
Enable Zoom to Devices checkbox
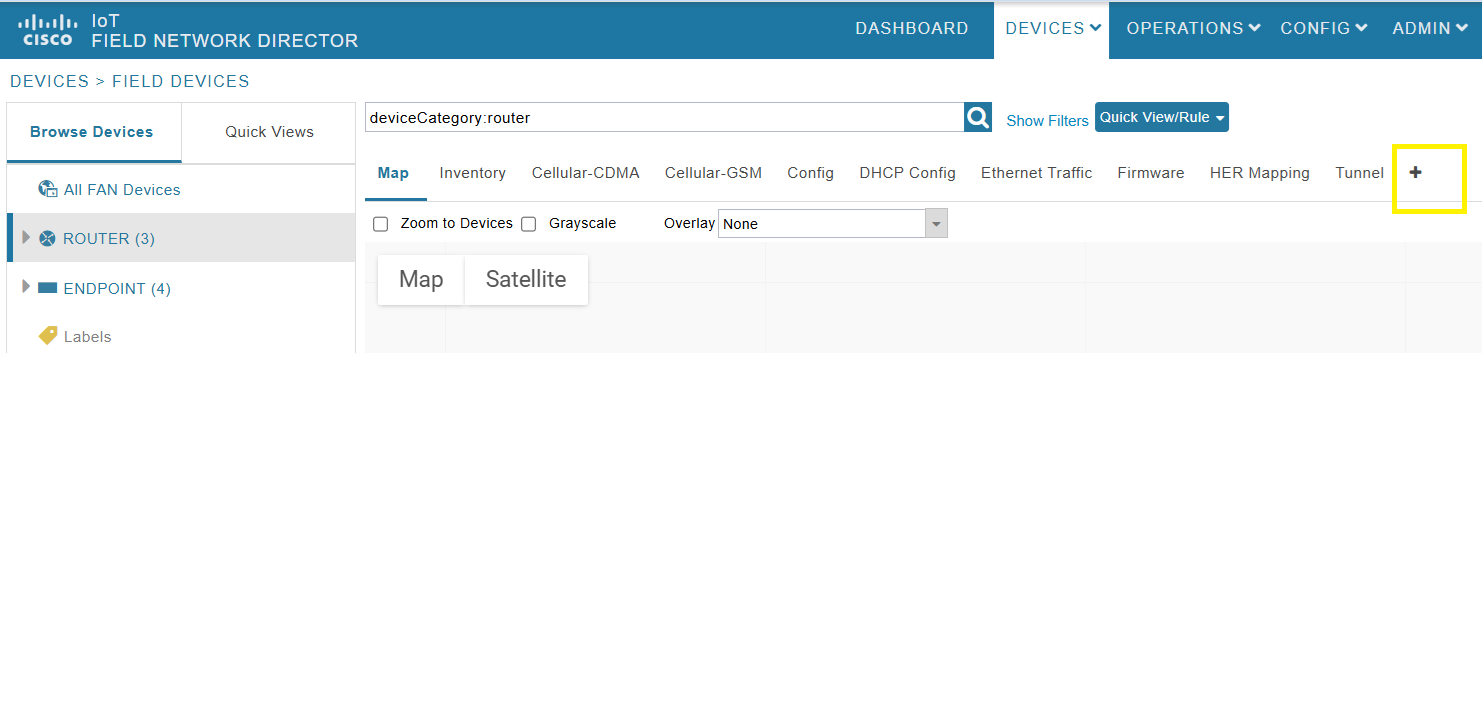coord(380,224)
